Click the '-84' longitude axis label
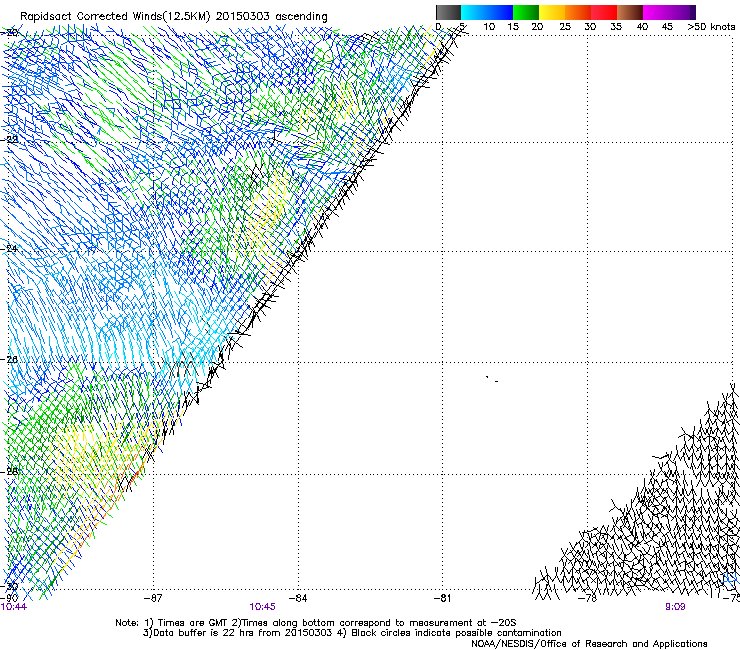 (298, 598)
